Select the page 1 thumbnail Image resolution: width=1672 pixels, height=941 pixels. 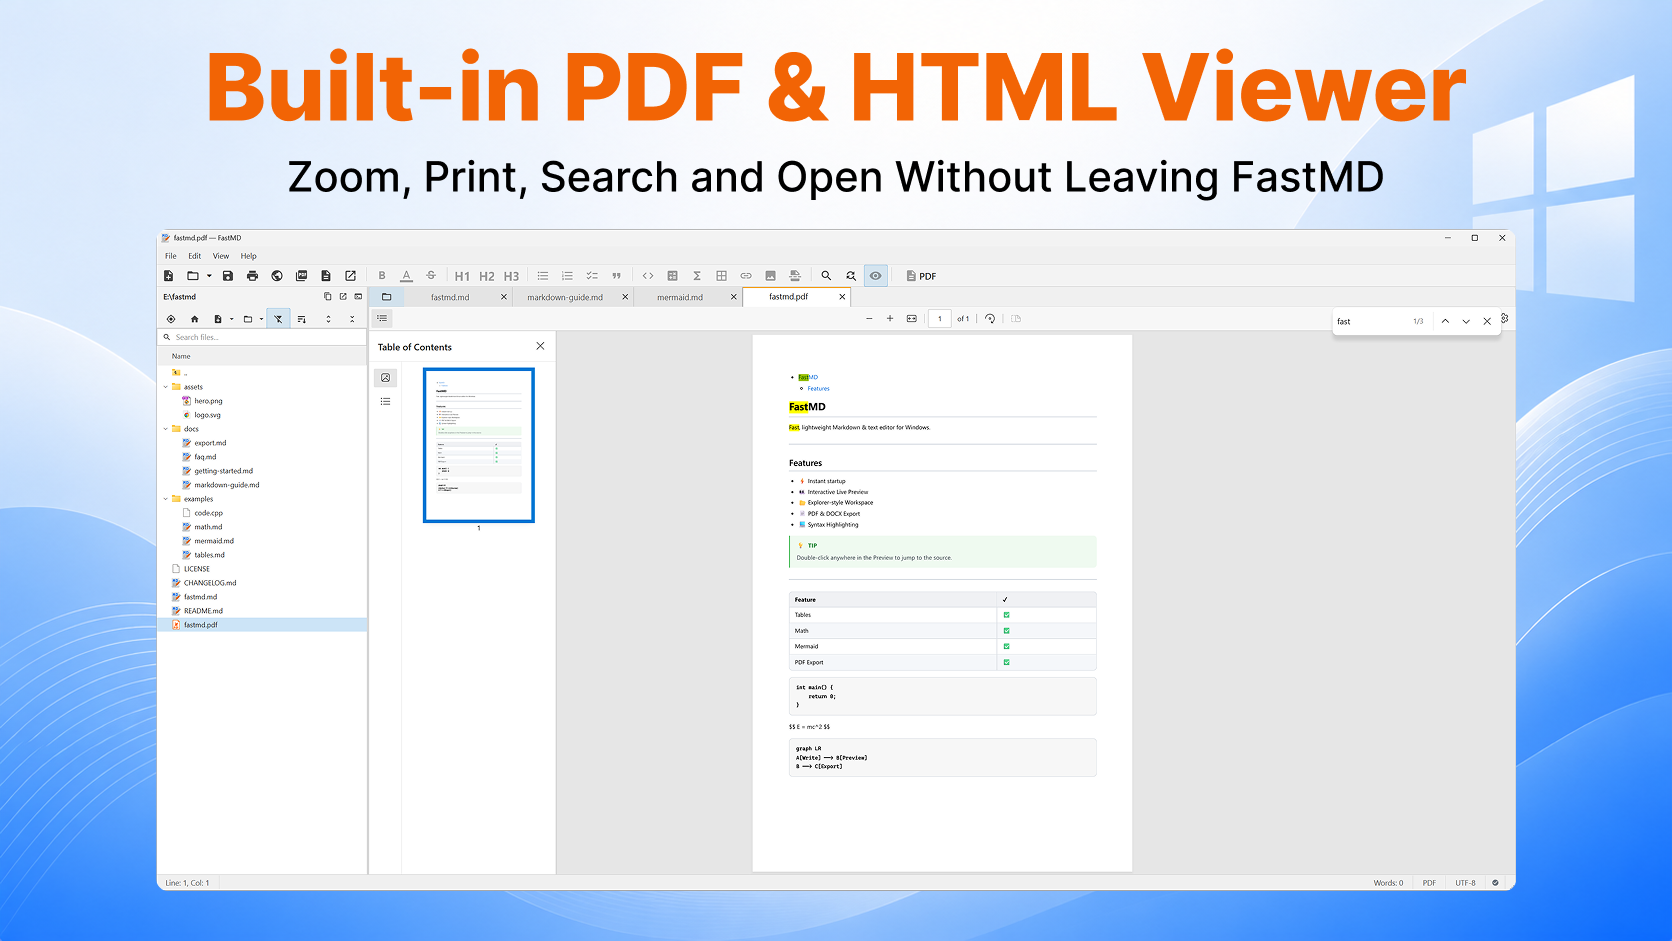[x=479, y=445]
